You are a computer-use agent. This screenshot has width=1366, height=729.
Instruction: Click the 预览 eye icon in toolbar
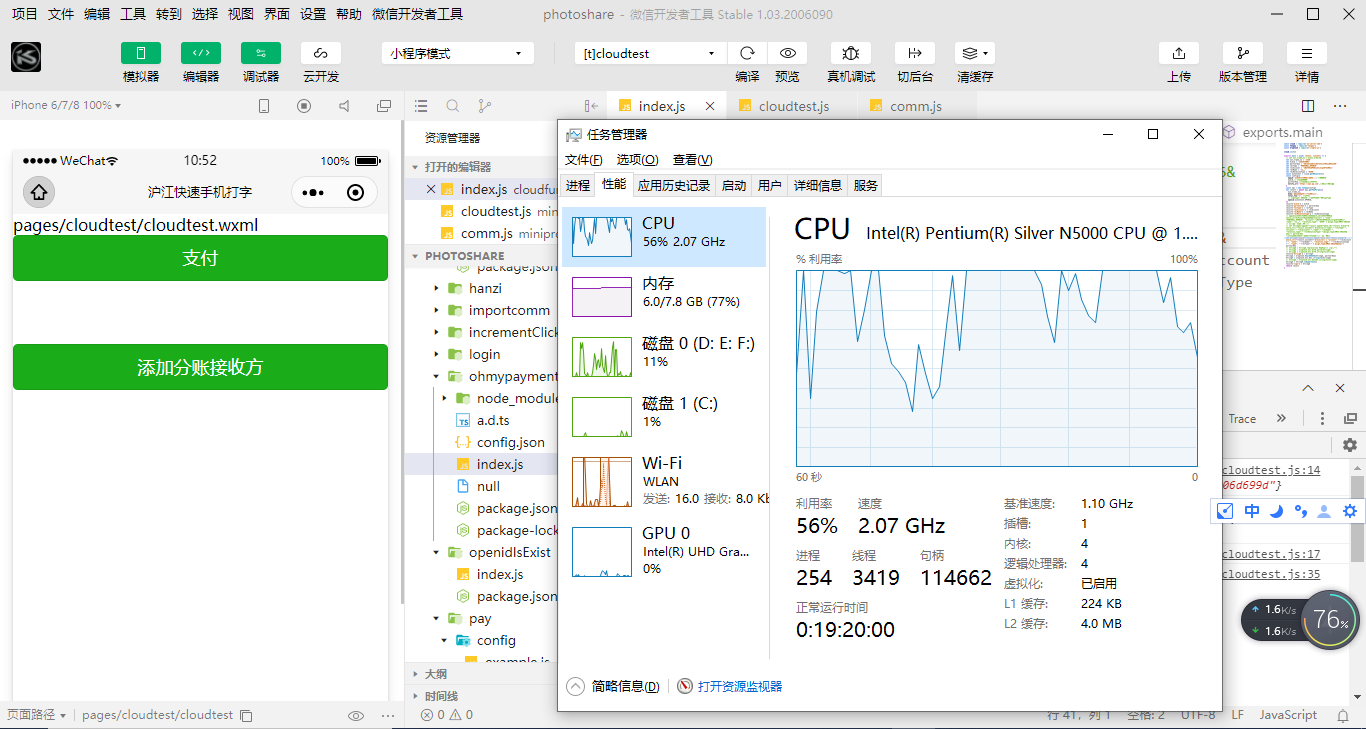click(788, 53)
